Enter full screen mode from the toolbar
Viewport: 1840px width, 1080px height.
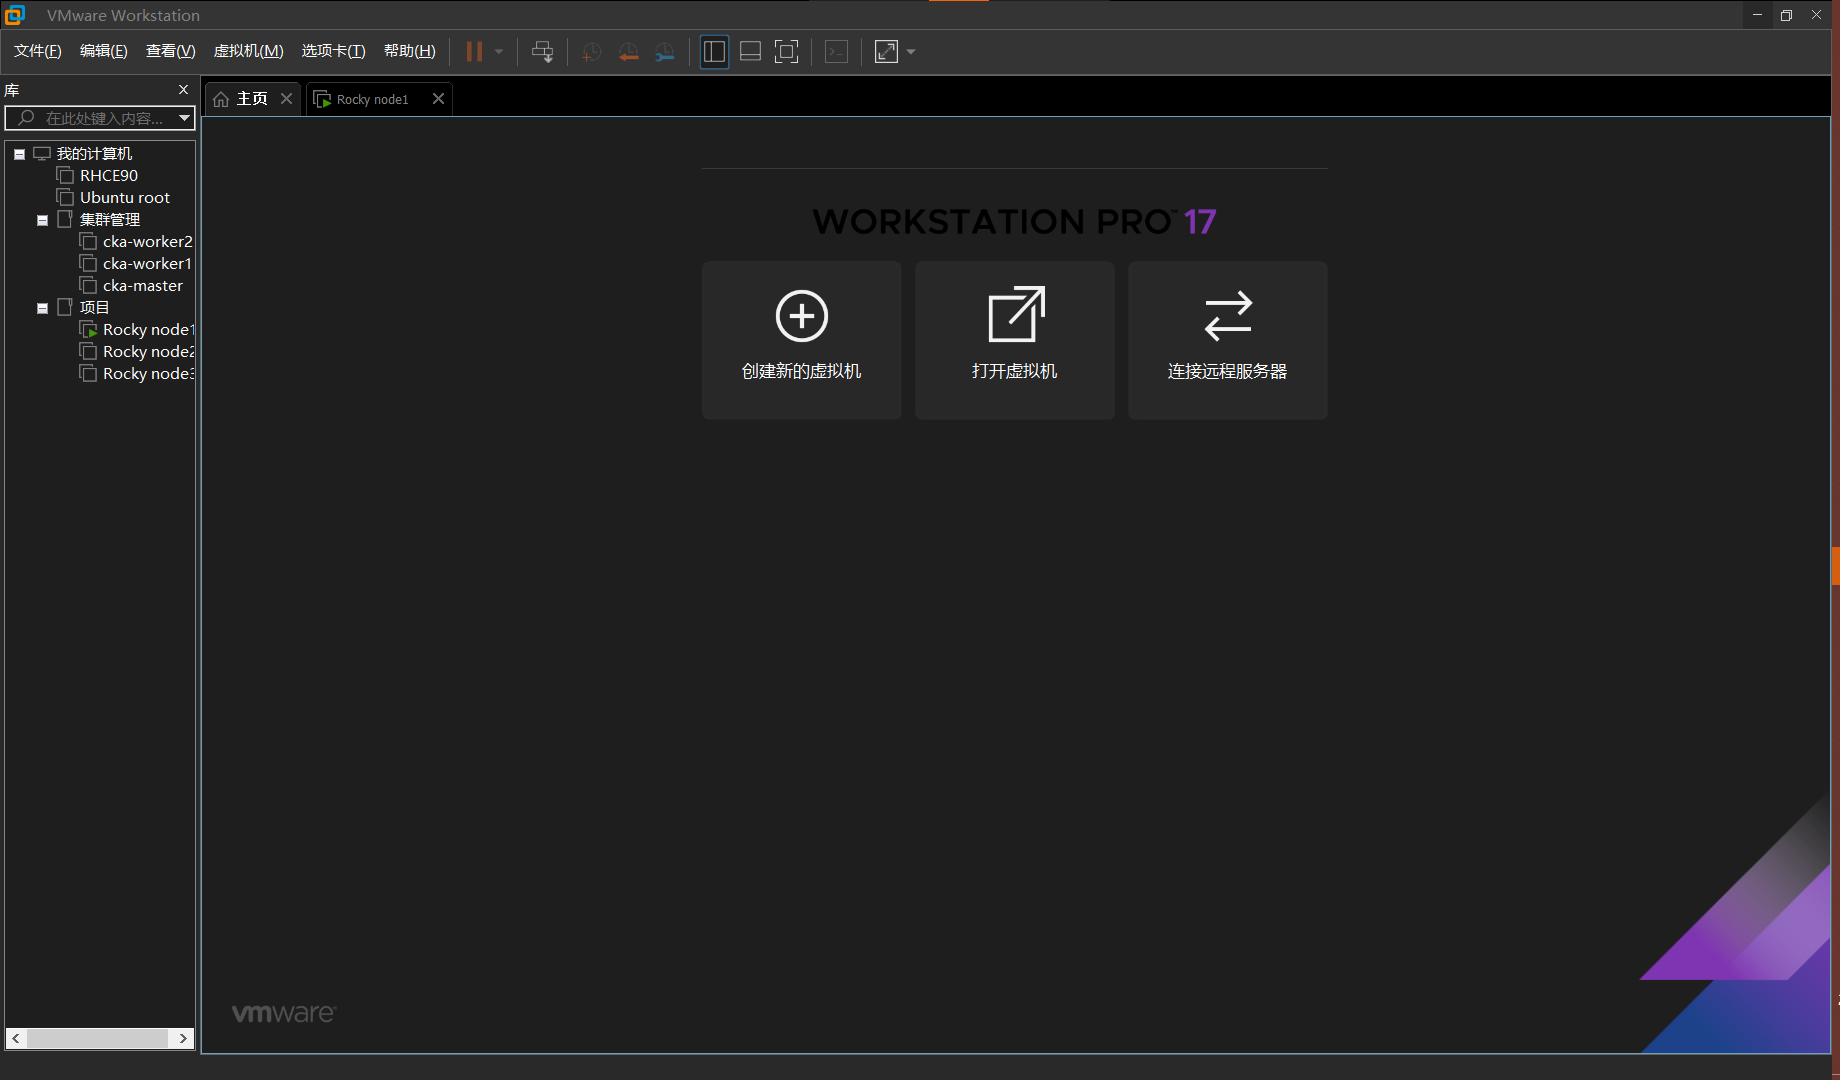[x=787, y=52]
